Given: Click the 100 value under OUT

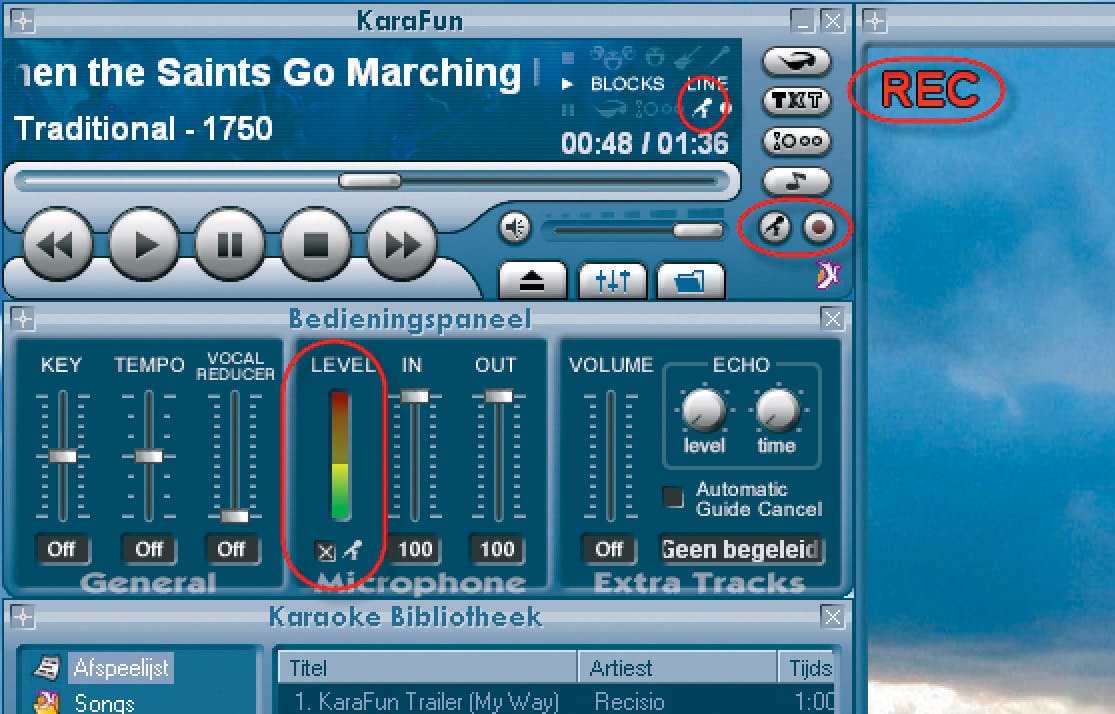Looking at the screenshot, I should pyautogui.click(x=497, y=549).
